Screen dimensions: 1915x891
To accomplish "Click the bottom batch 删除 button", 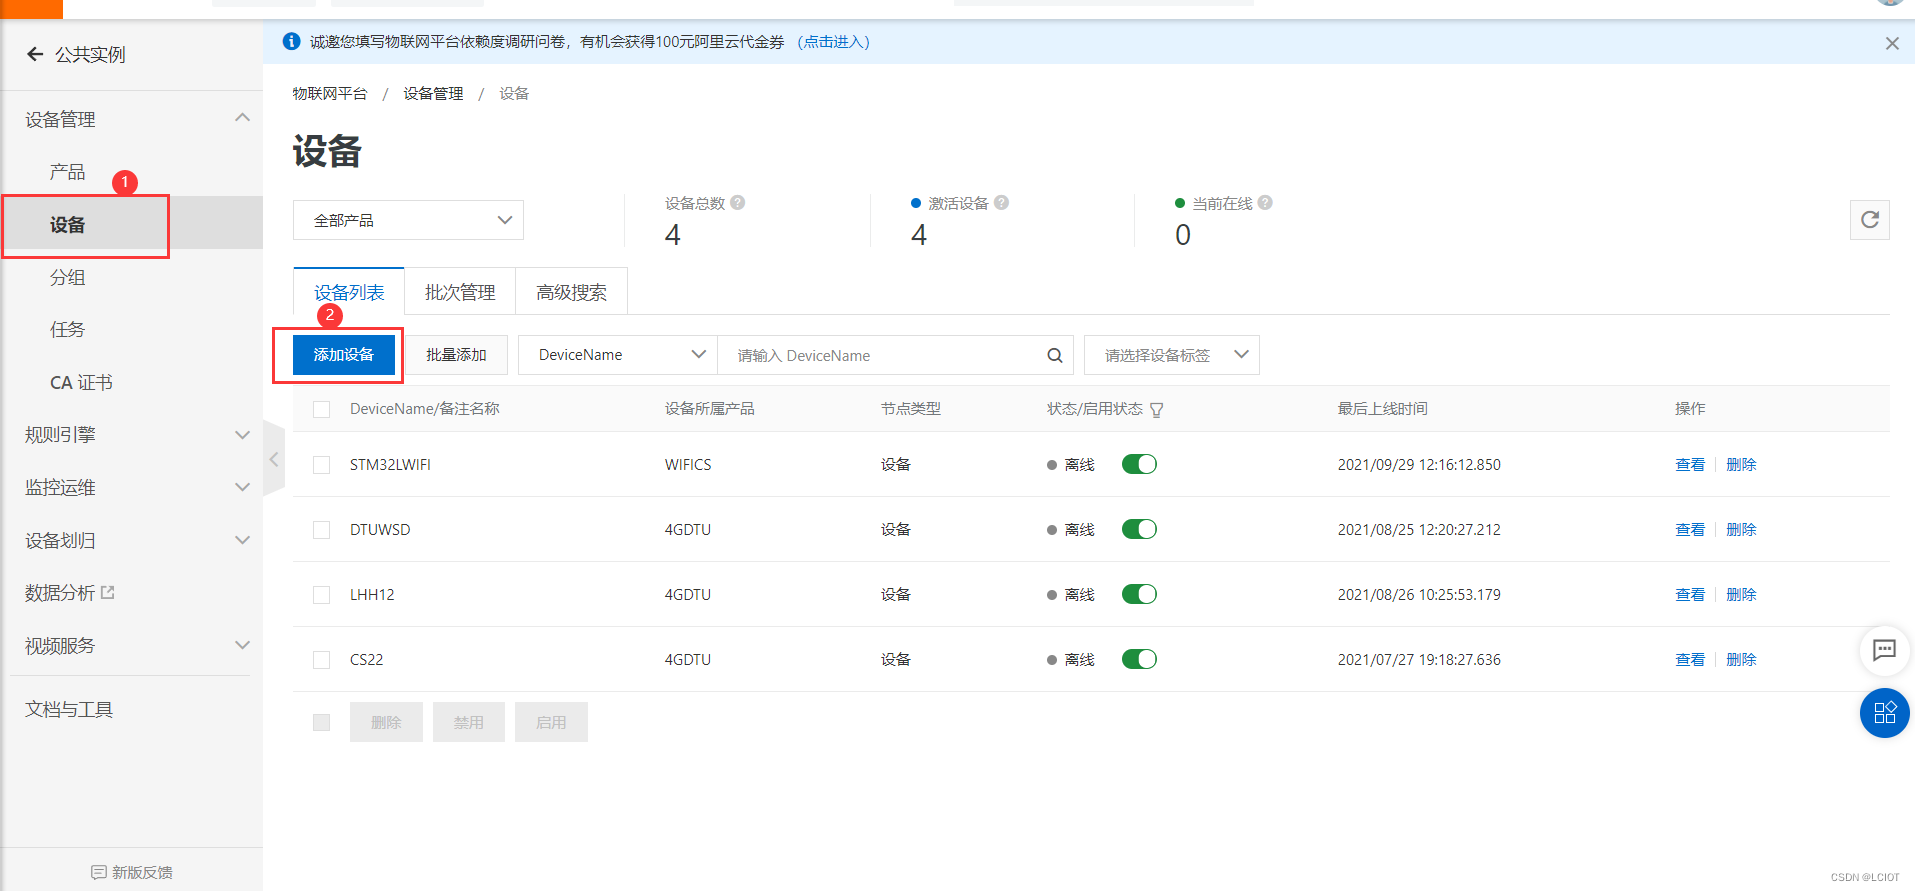I will 386,722.
